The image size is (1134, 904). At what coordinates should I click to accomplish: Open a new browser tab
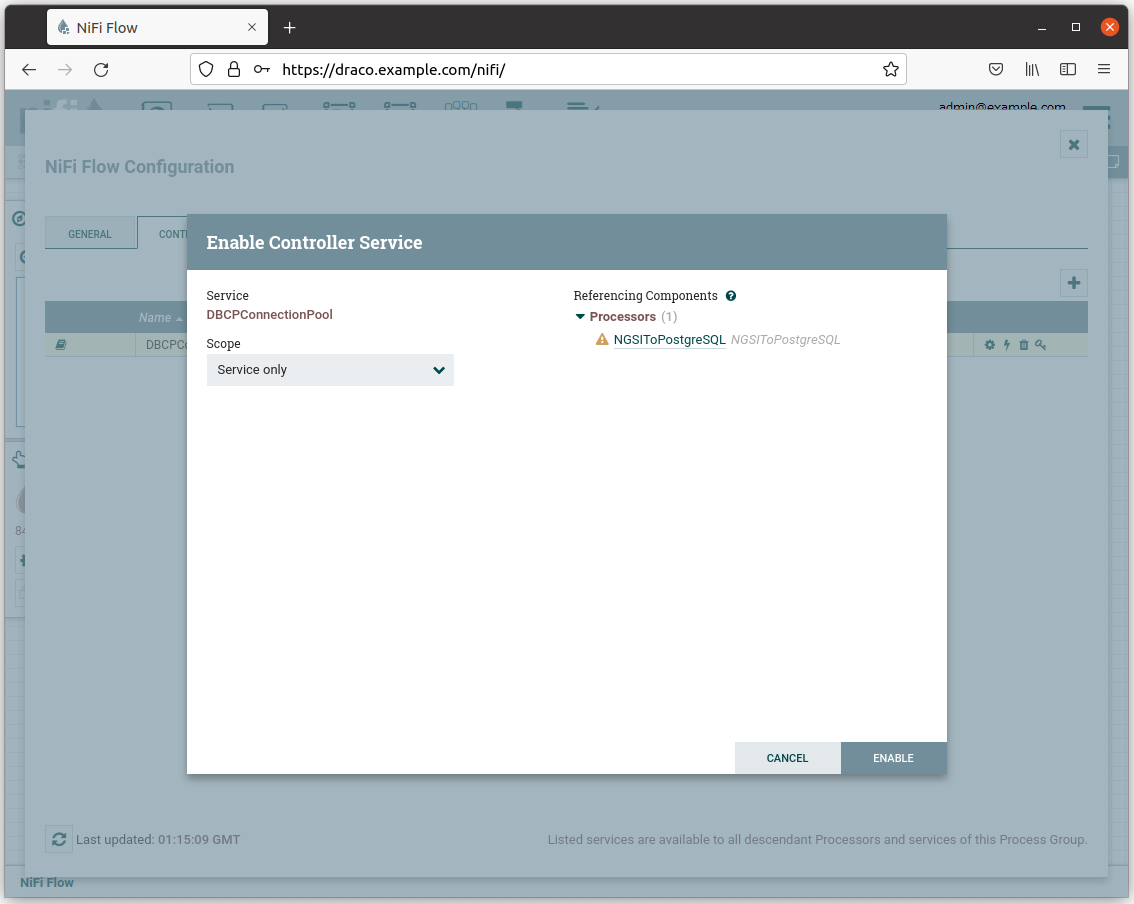pos(289,27)
